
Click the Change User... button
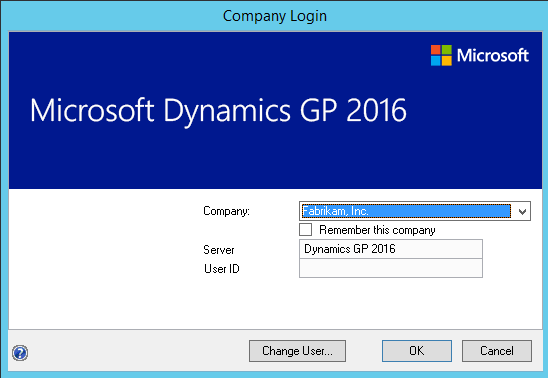click(x=297, y=351)
